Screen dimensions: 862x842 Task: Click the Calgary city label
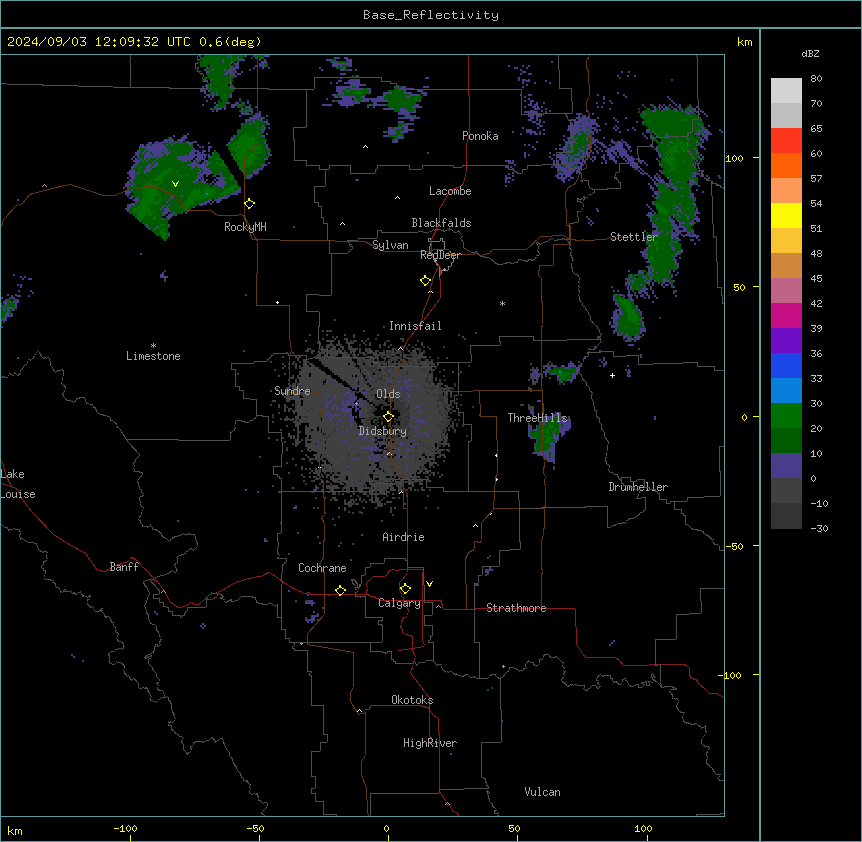pos(399,603)
